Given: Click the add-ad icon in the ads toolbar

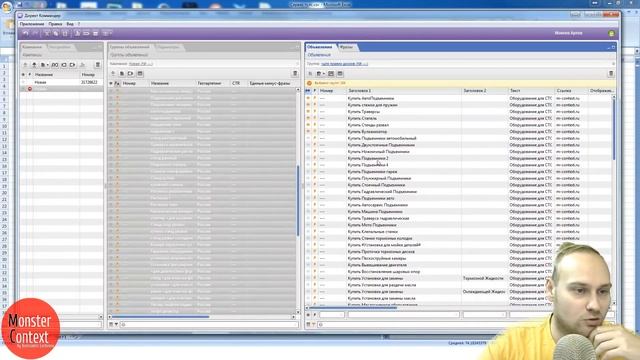Looking at the screenshot, I should point(310,73).
